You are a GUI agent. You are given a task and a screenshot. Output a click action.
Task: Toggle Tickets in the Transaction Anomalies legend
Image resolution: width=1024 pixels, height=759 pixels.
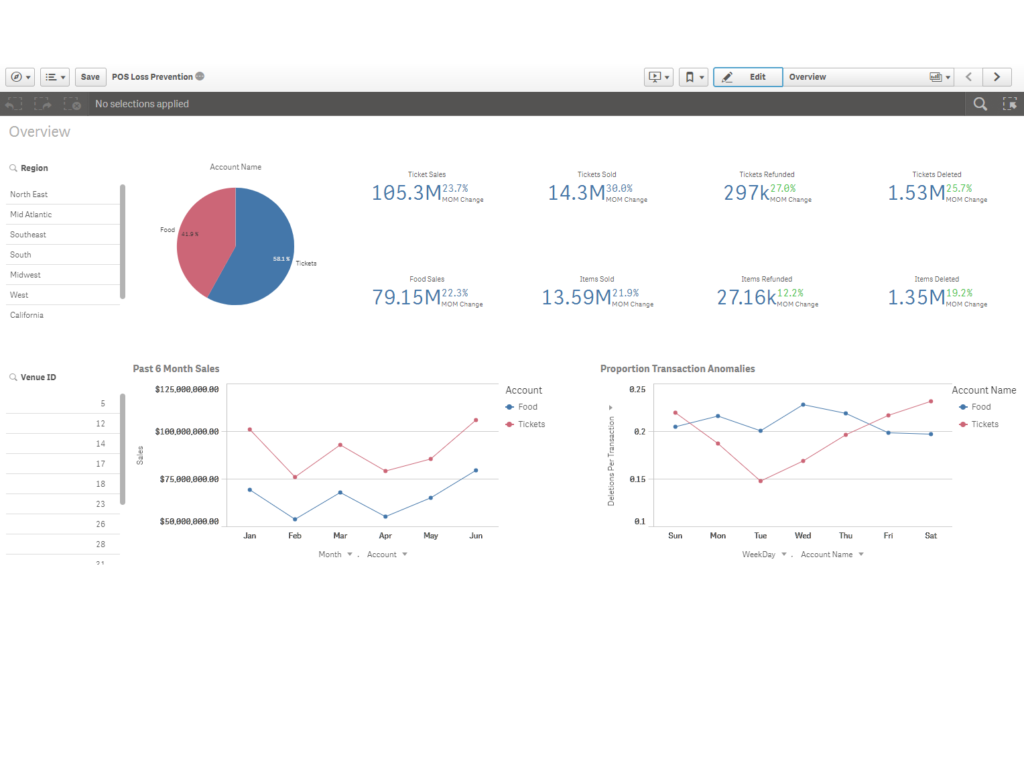(983, 424)
